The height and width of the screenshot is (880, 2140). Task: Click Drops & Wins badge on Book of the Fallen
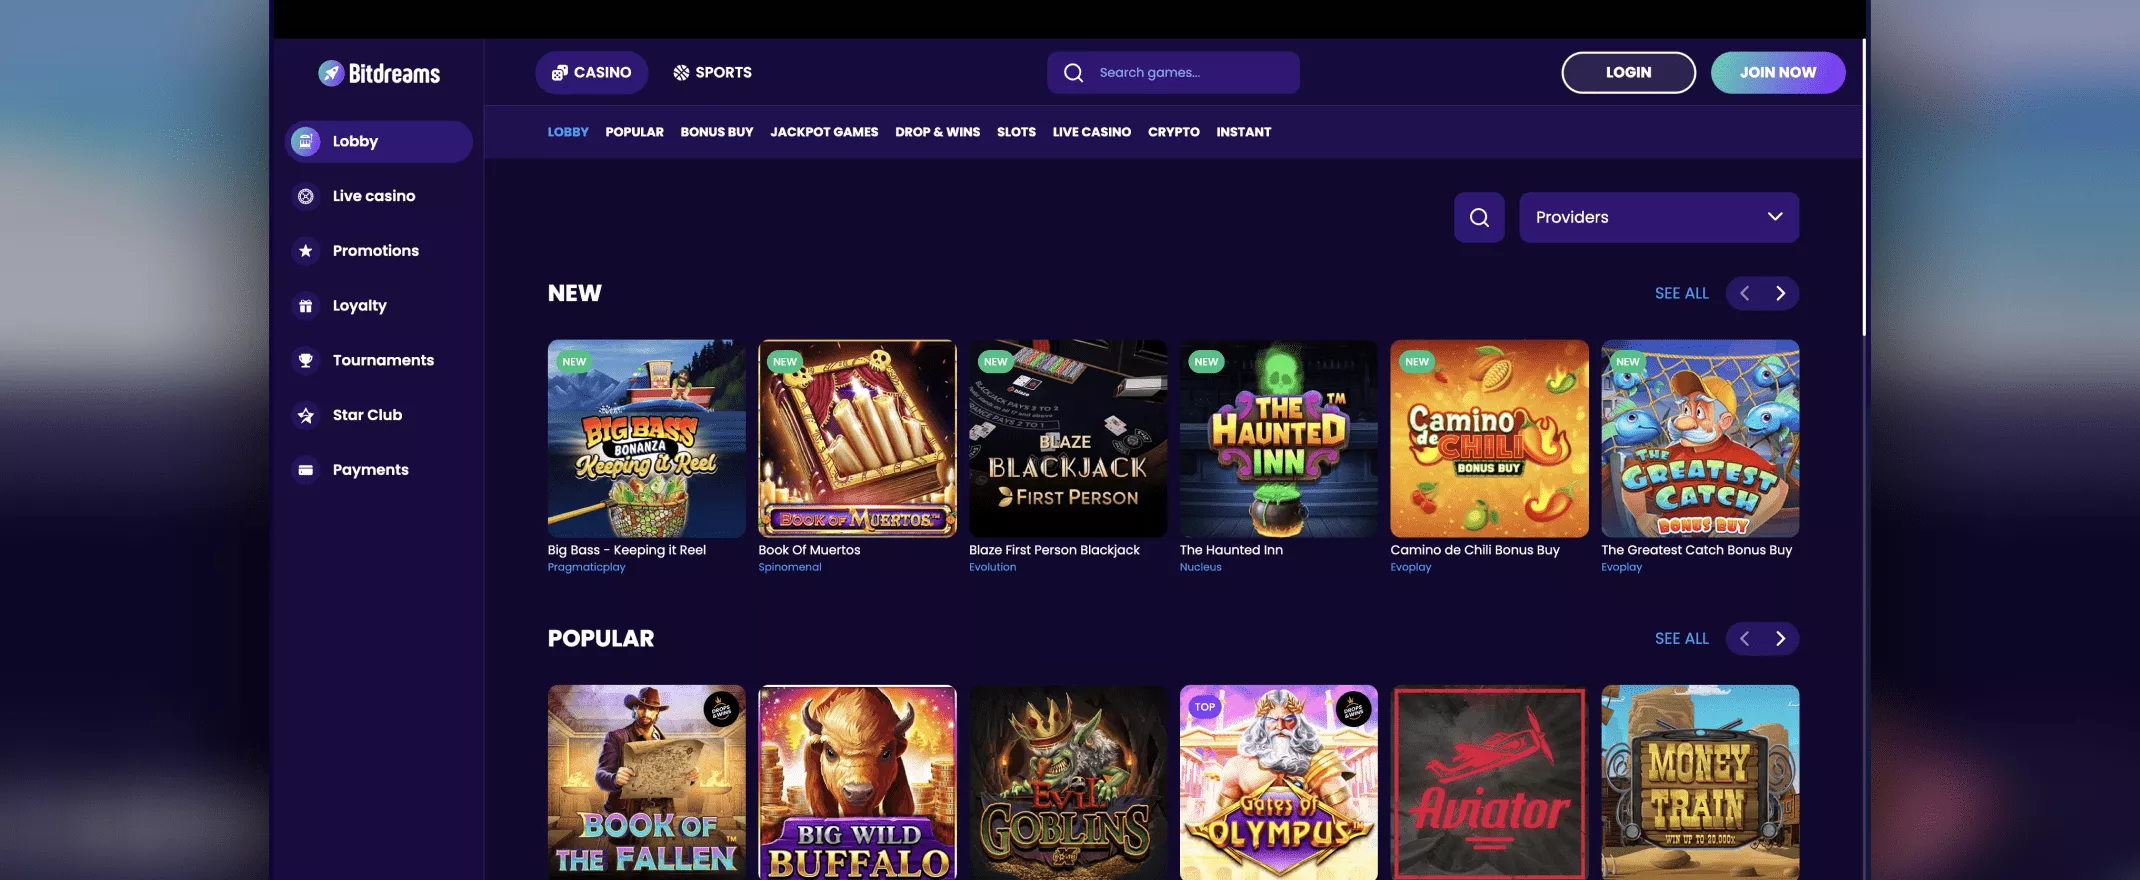point(721,709)
